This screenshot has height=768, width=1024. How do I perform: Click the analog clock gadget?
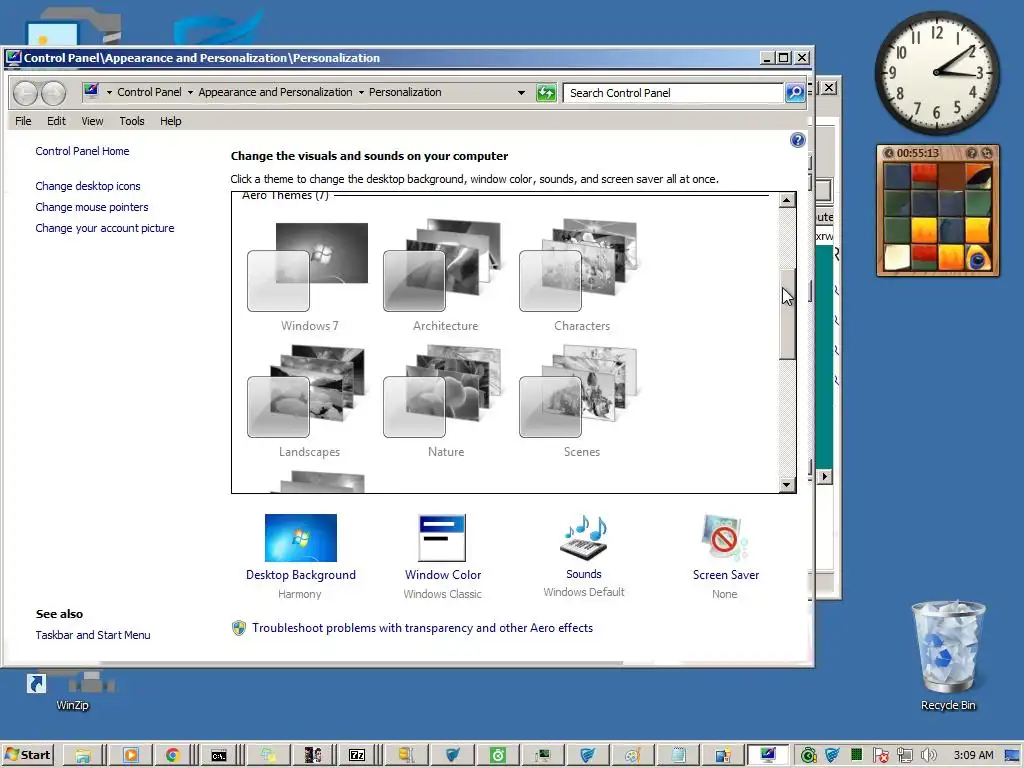tap(937, 72)
